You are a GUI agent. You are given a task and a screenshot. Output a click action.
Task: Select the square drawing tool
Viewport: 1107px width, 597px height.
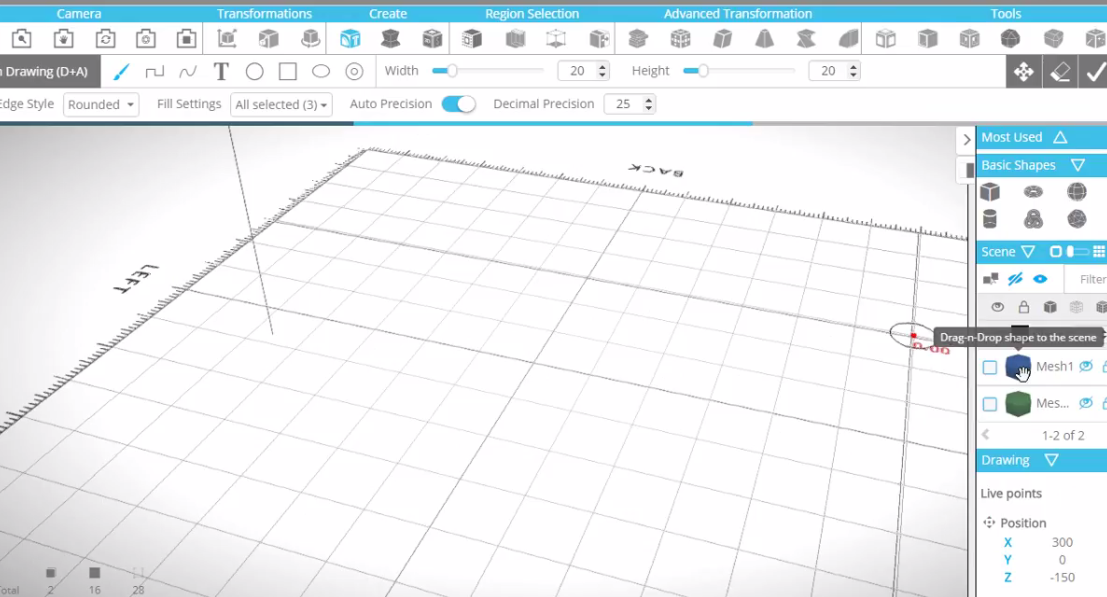click(x=287, y=71)
